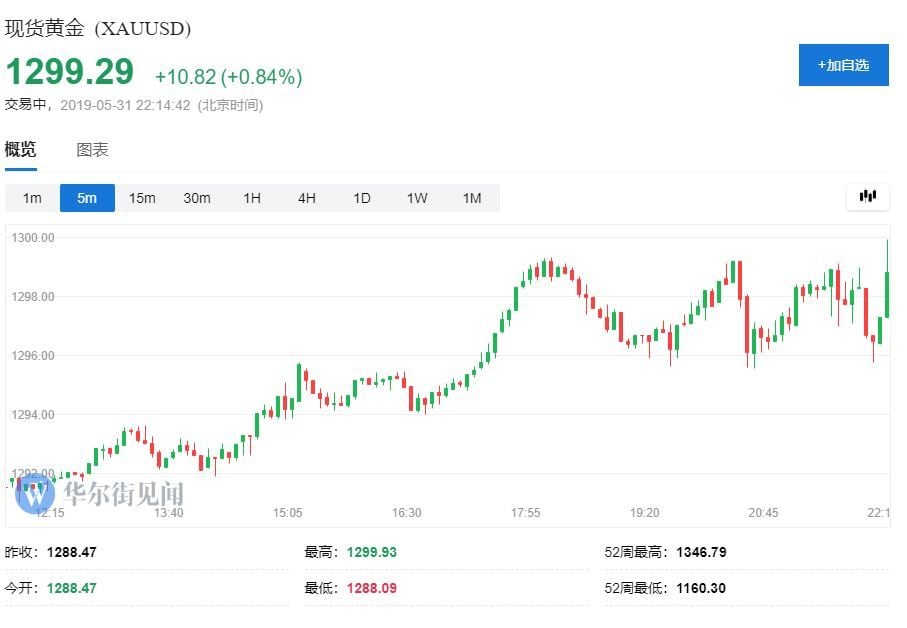The width and height of the screenshot is (907, 628).
Task: Choose the 30m interval
Action: [197, 198]
